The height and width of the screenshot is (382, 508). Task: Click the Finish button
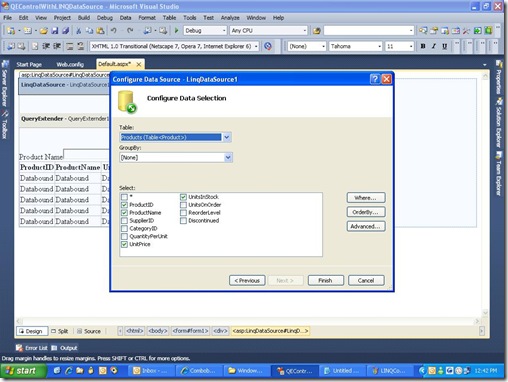pyautogui.click(x=325, y=280)
